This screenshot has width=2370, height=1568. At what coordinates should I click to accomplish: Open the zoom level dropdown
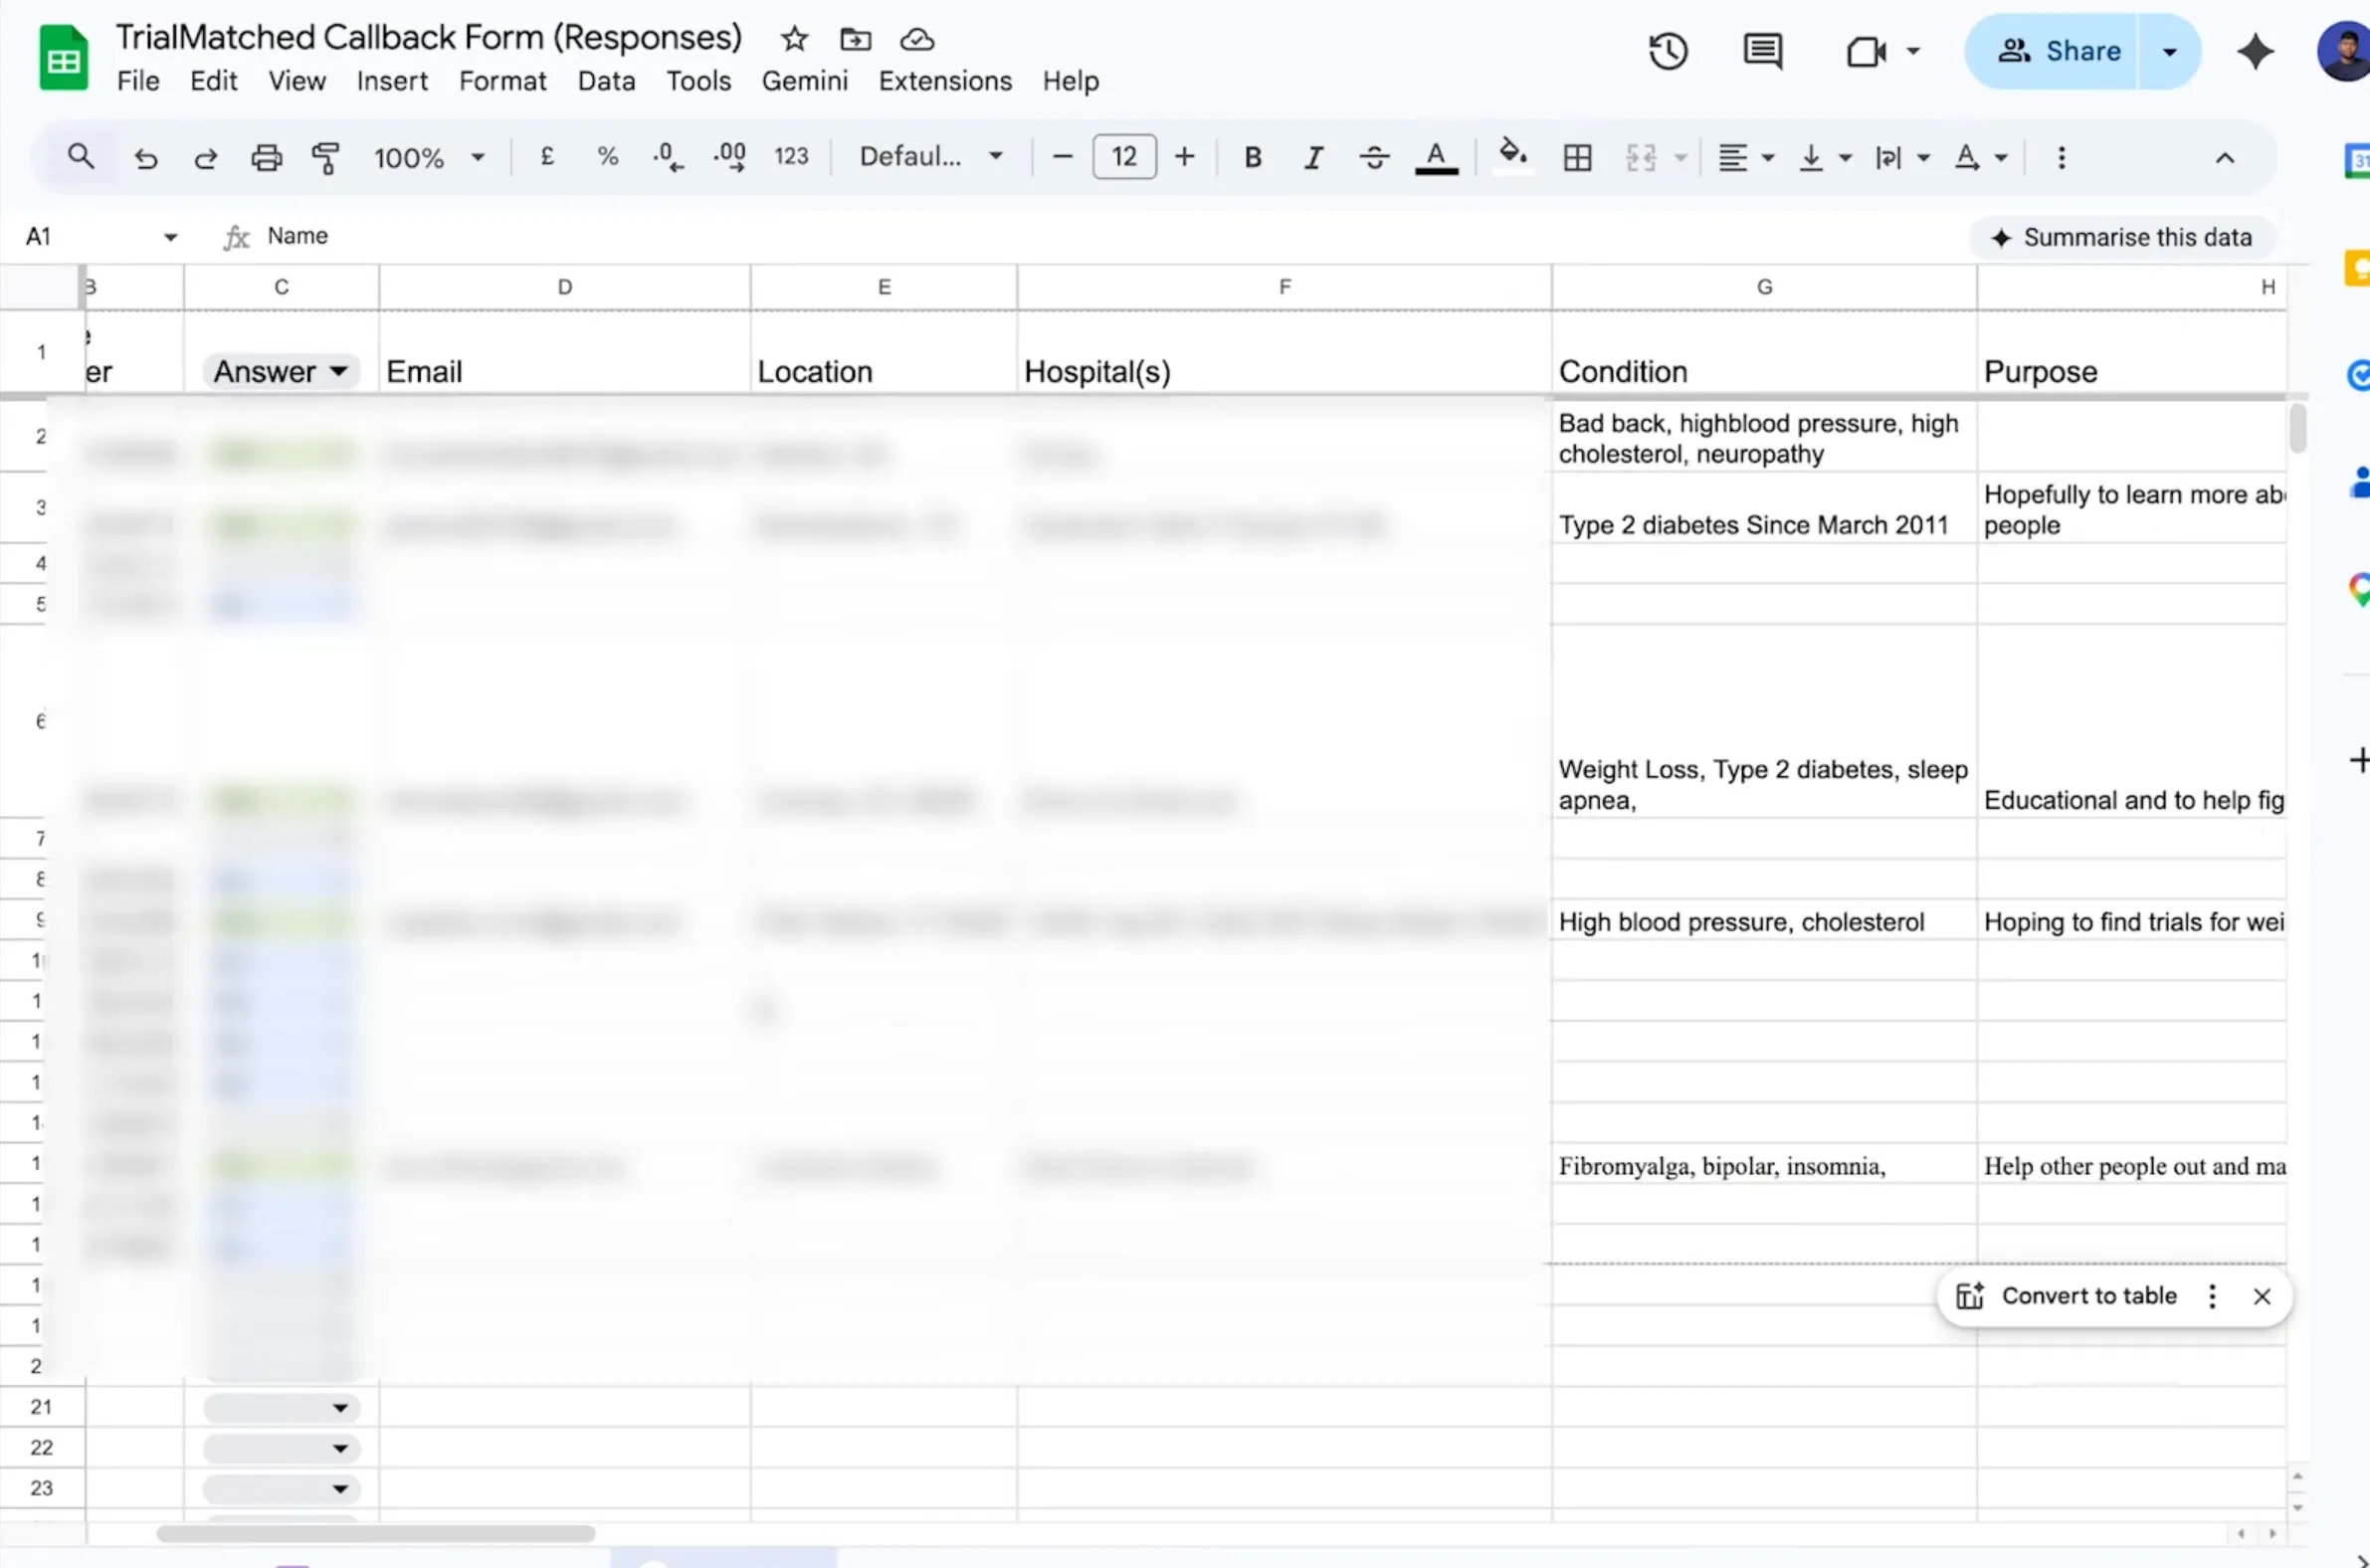click(428, 157)
